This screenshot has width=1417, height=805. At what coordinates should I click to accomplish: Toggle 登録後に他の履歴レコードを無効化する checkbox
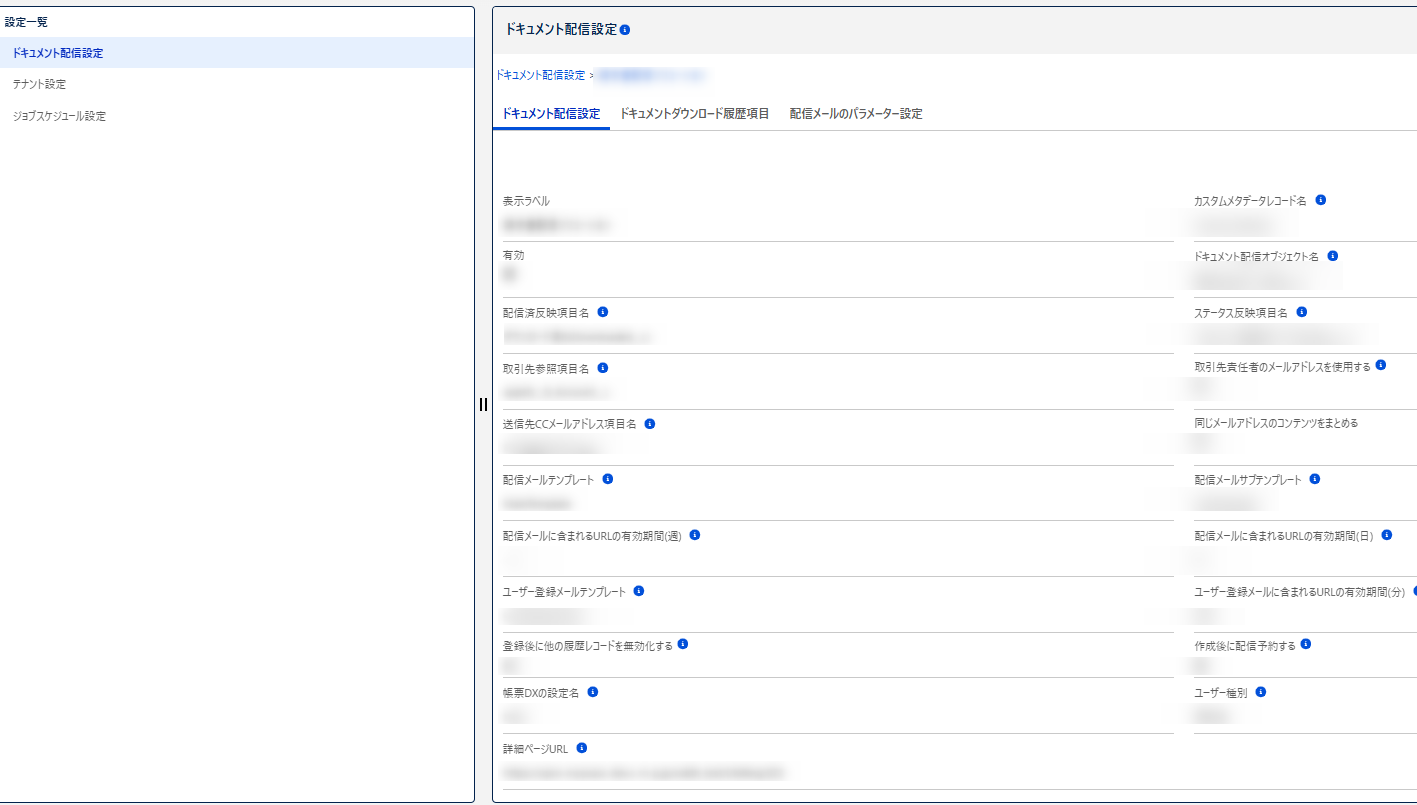[x=510, y=664]
